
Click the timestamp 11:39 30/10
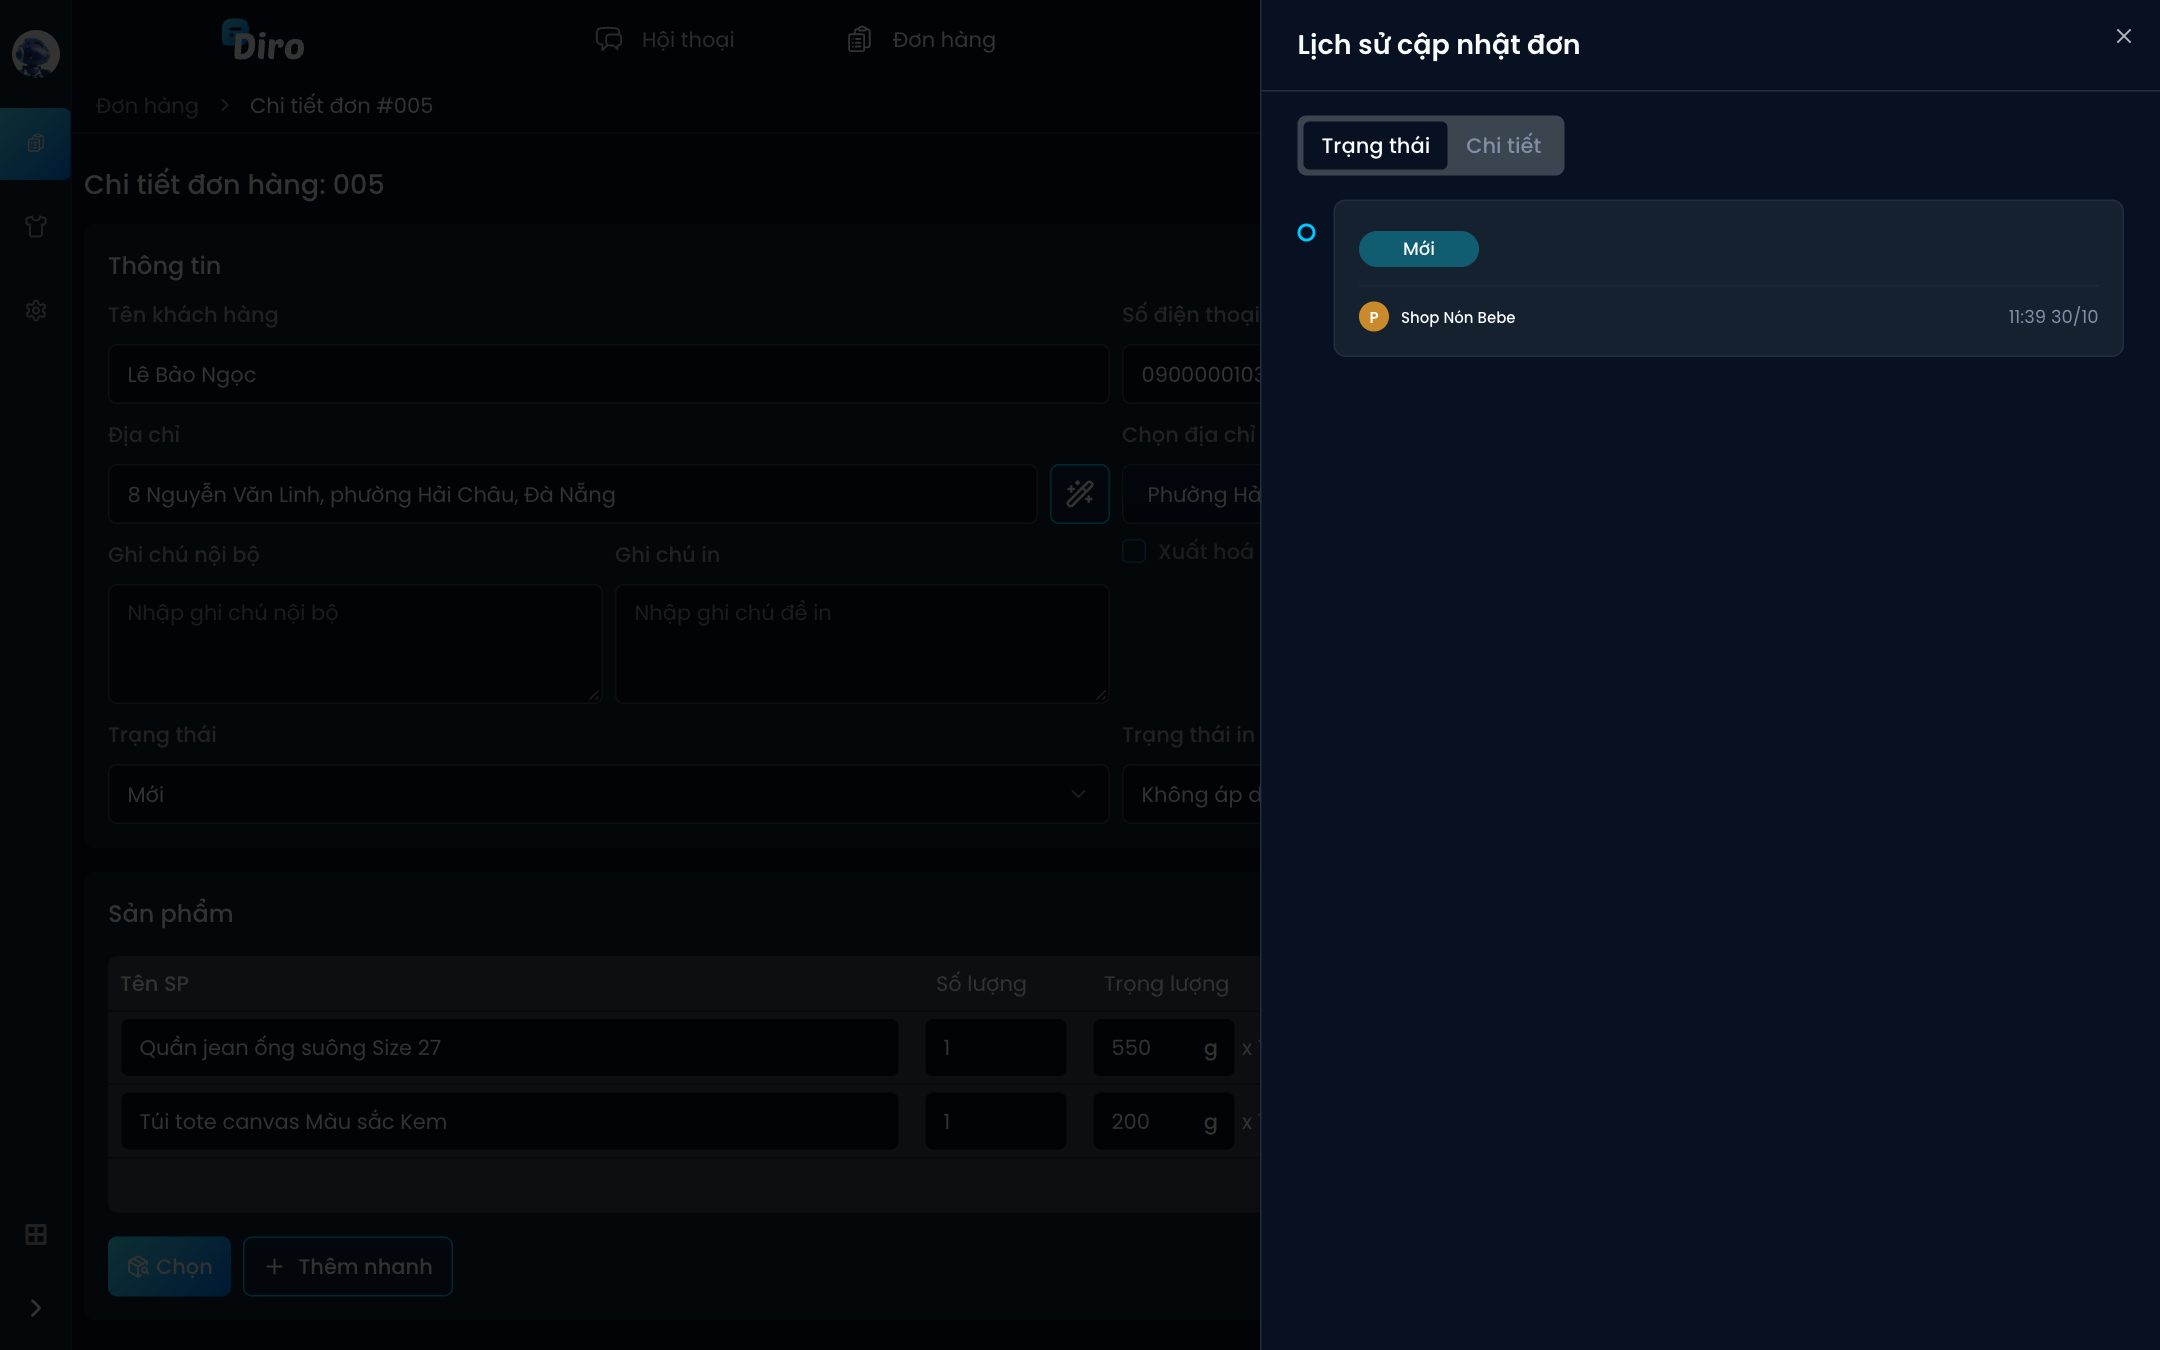click(x=2052, y=317)
